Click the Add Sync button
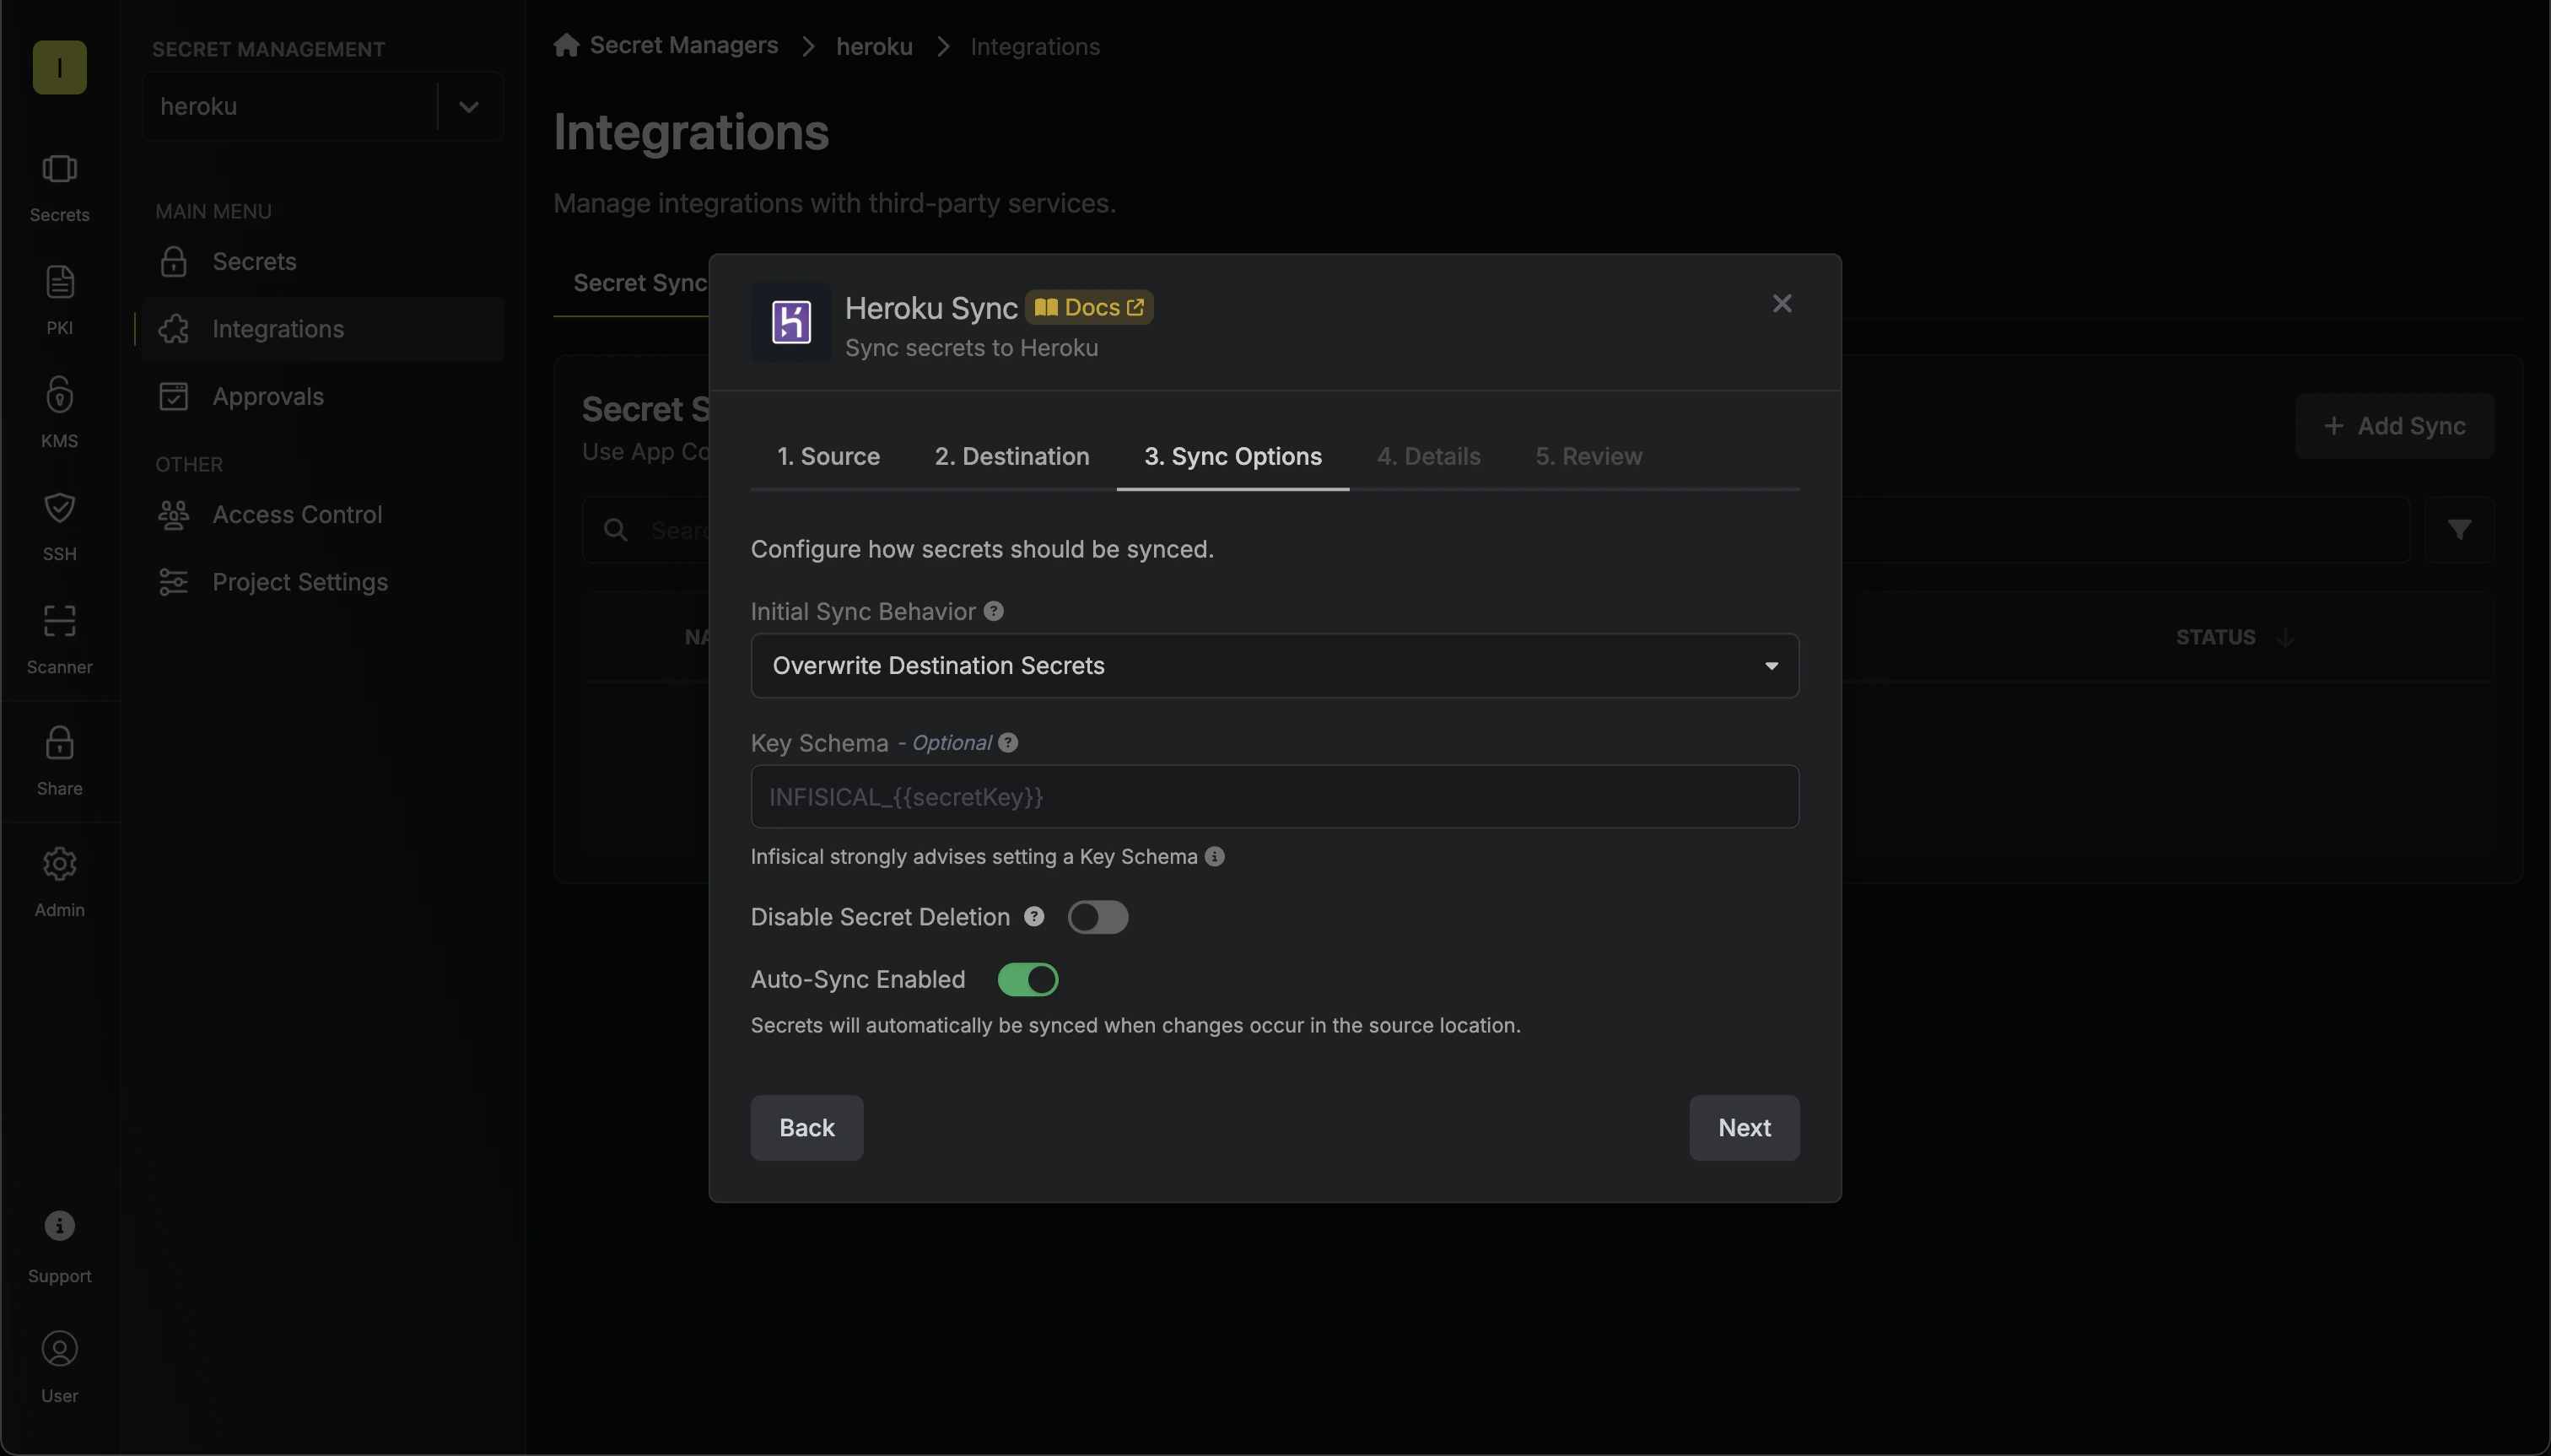The height and width of the screenshot is (1456, 2551). 2394,426
